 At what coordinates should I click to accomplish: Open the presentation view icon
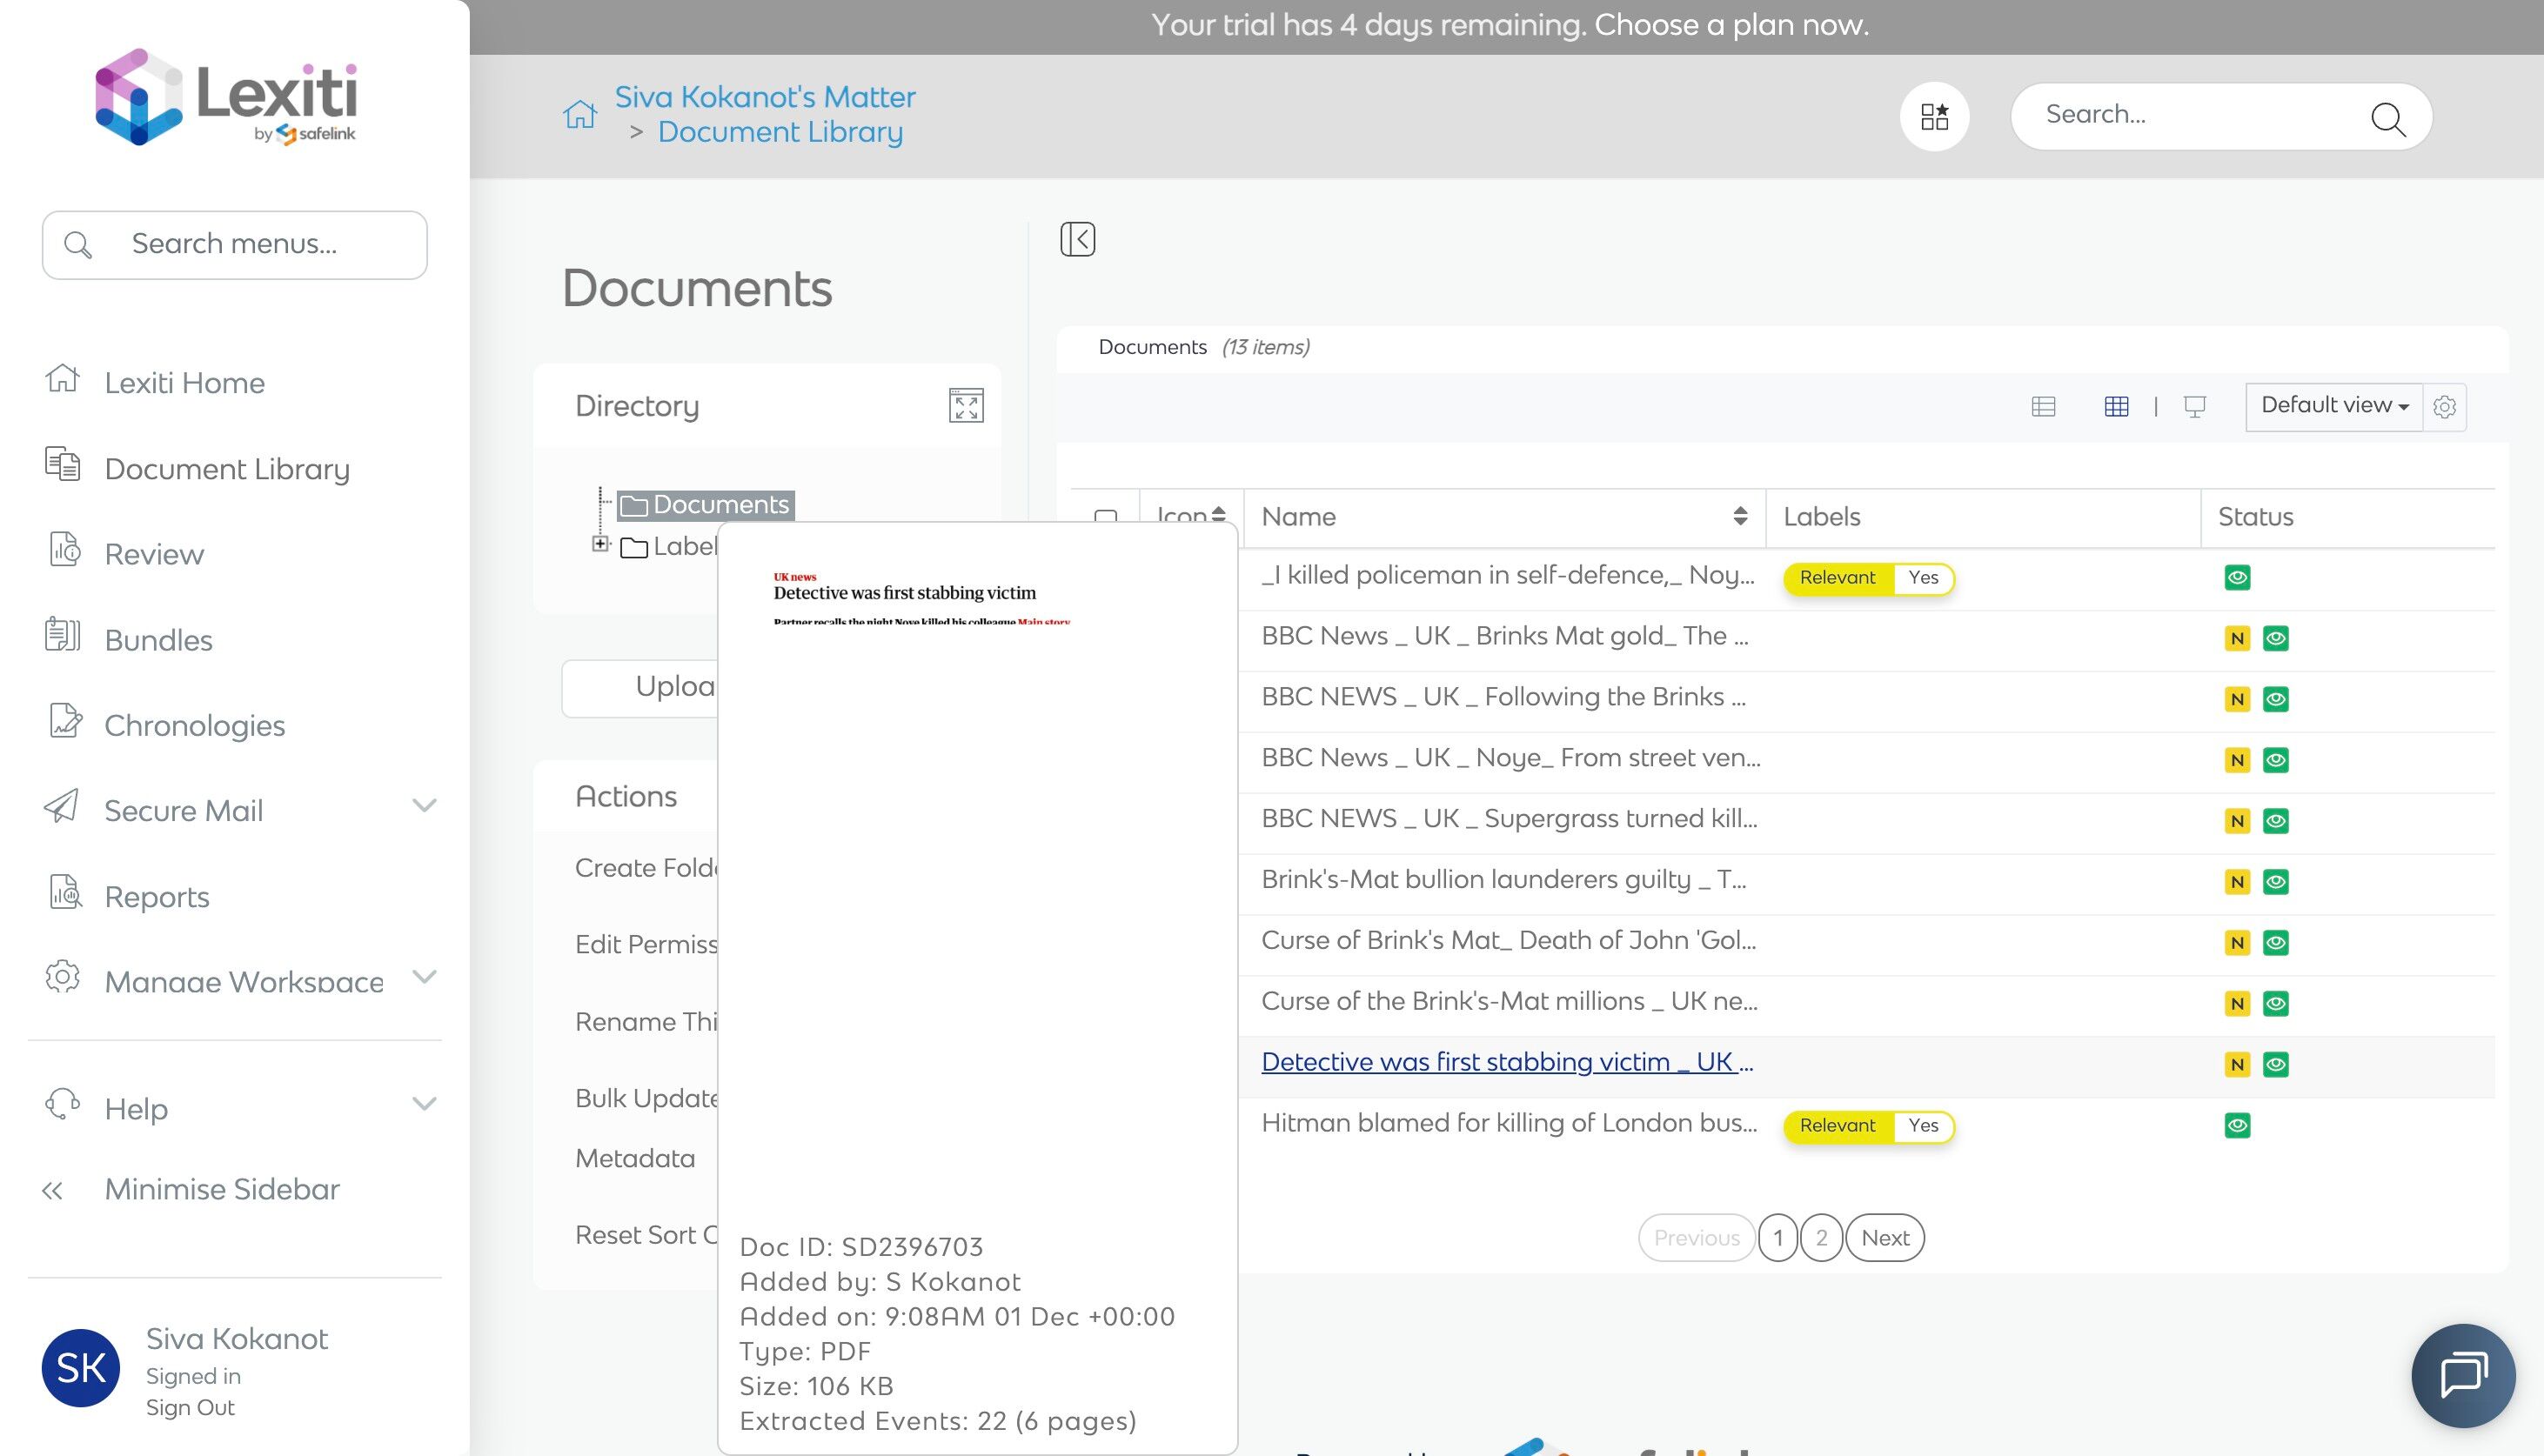point(2194,407)
